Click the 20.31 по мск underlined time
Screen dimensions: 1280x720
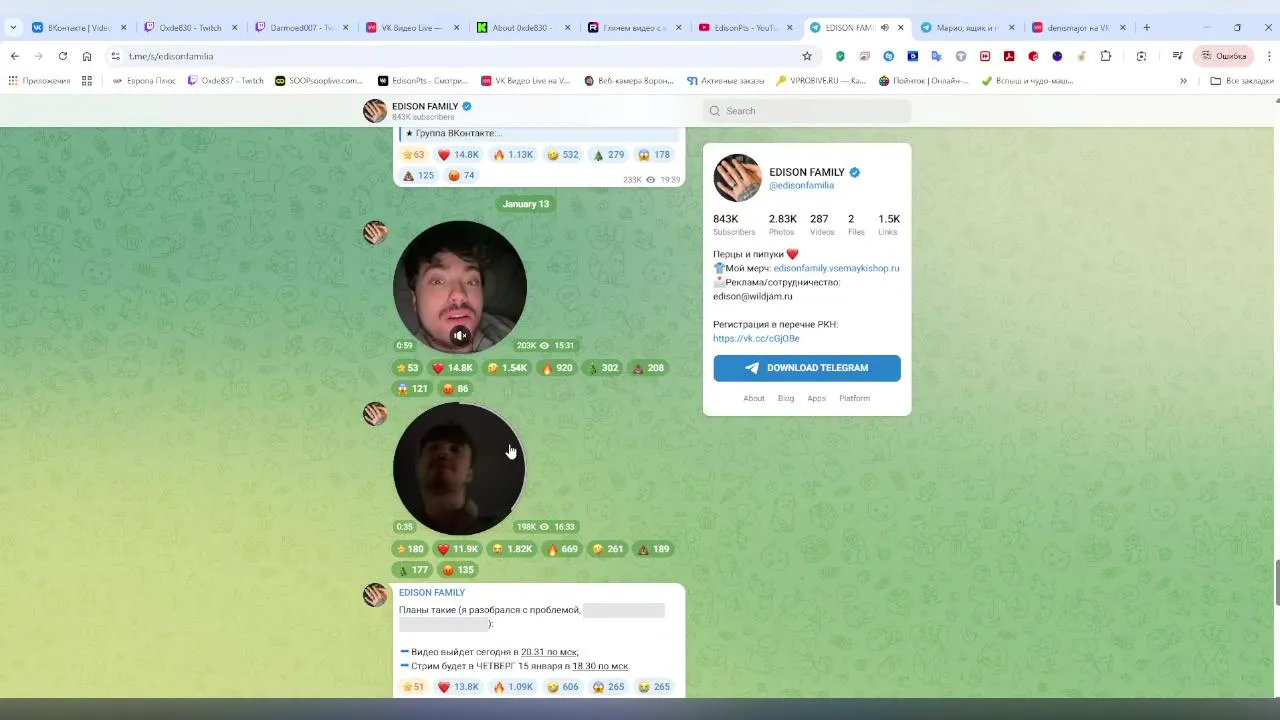click(x=549, y=652)
